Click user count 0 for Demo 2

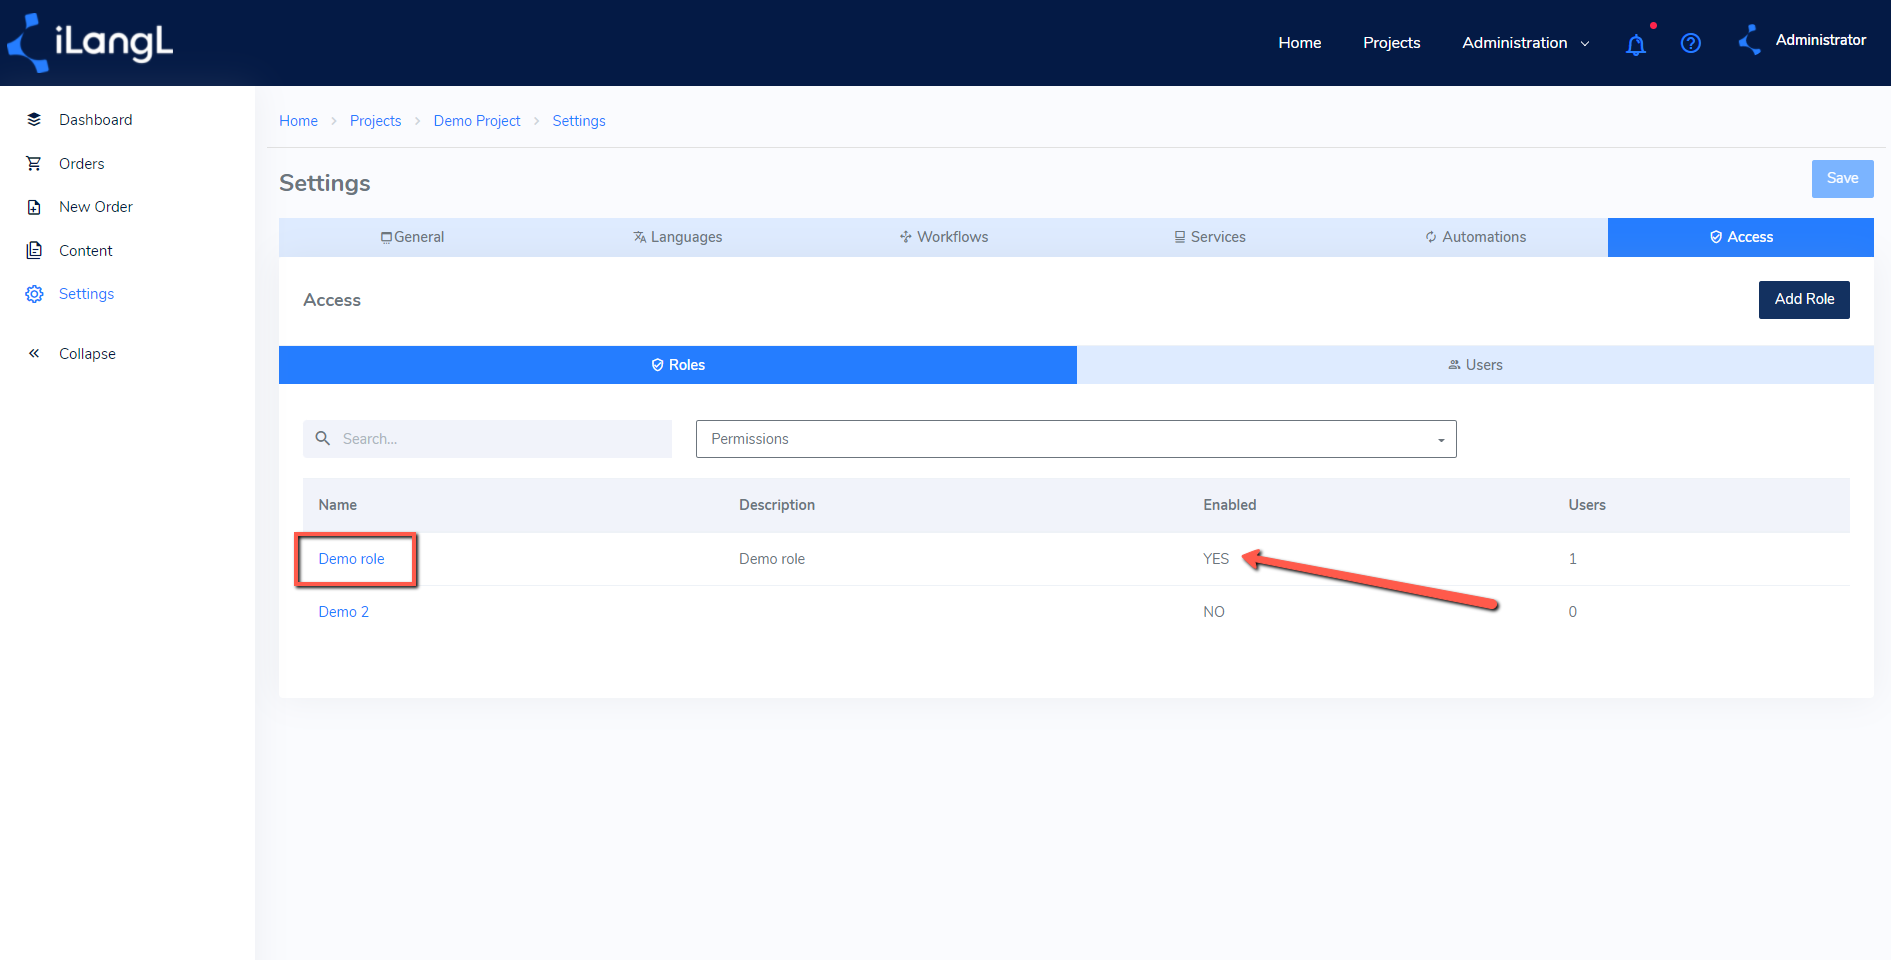click(x=1572, y=612)
